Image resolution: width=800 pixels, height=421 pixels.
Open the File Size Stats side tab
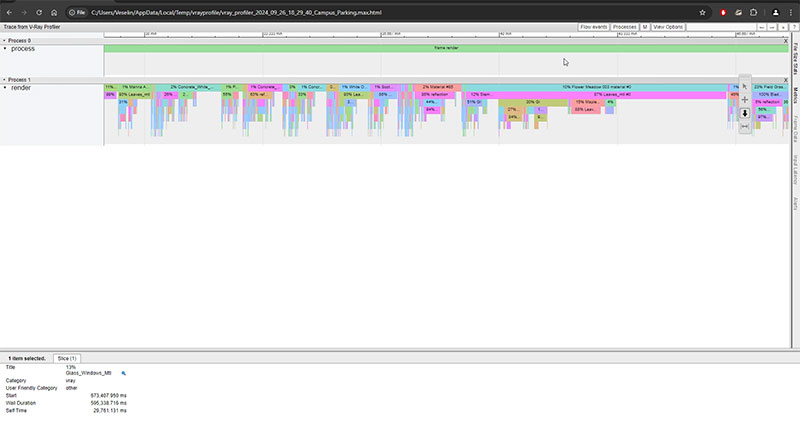(x=795, y=59)
